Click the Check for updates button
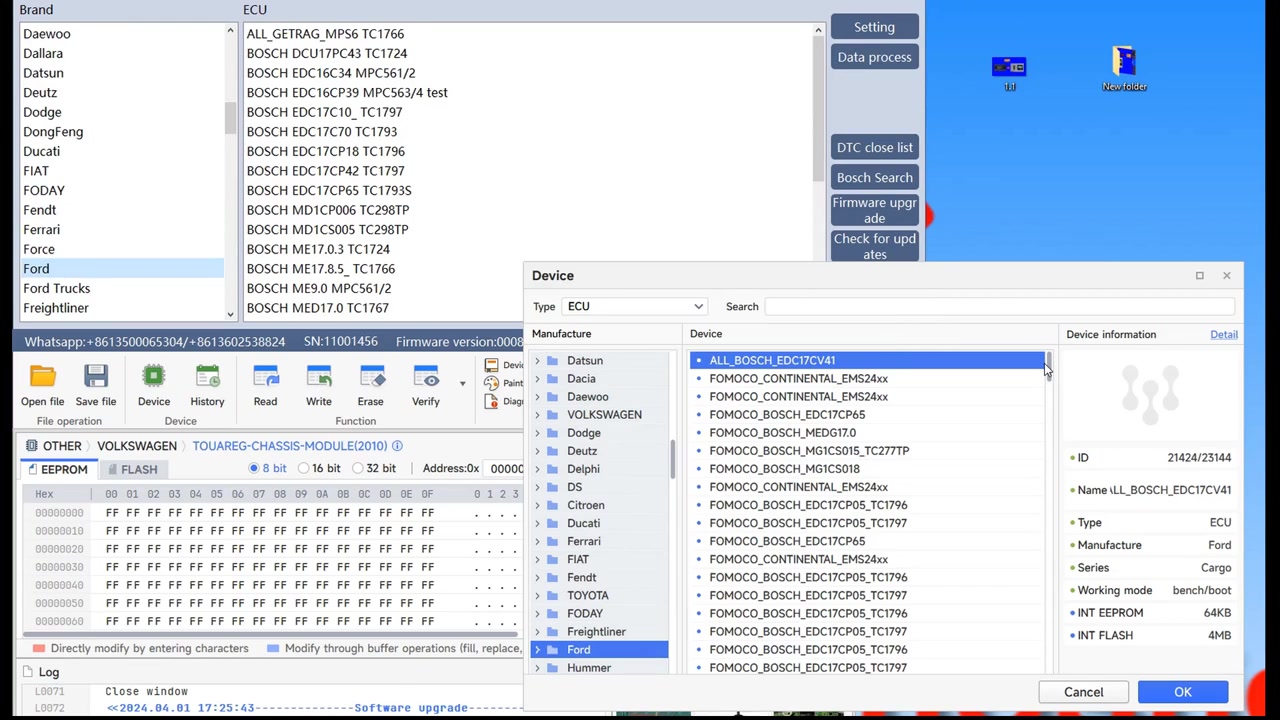This screenshot has width=1280, height=720. 874,247
